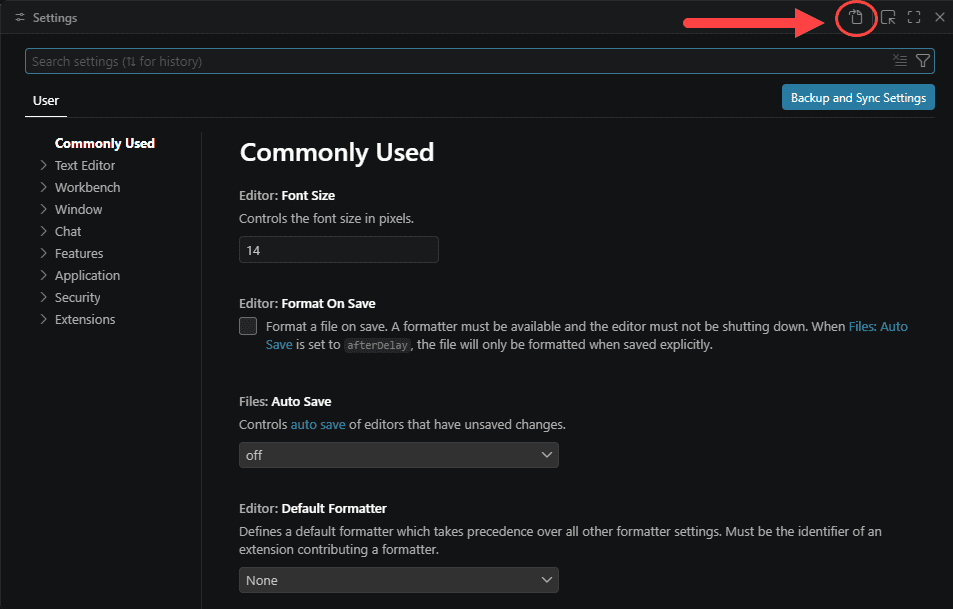Expand the Application section chevron
Image resolution: width=953 pixels, height=609 pixels.
pyautogui.click(x=43, y=275)
